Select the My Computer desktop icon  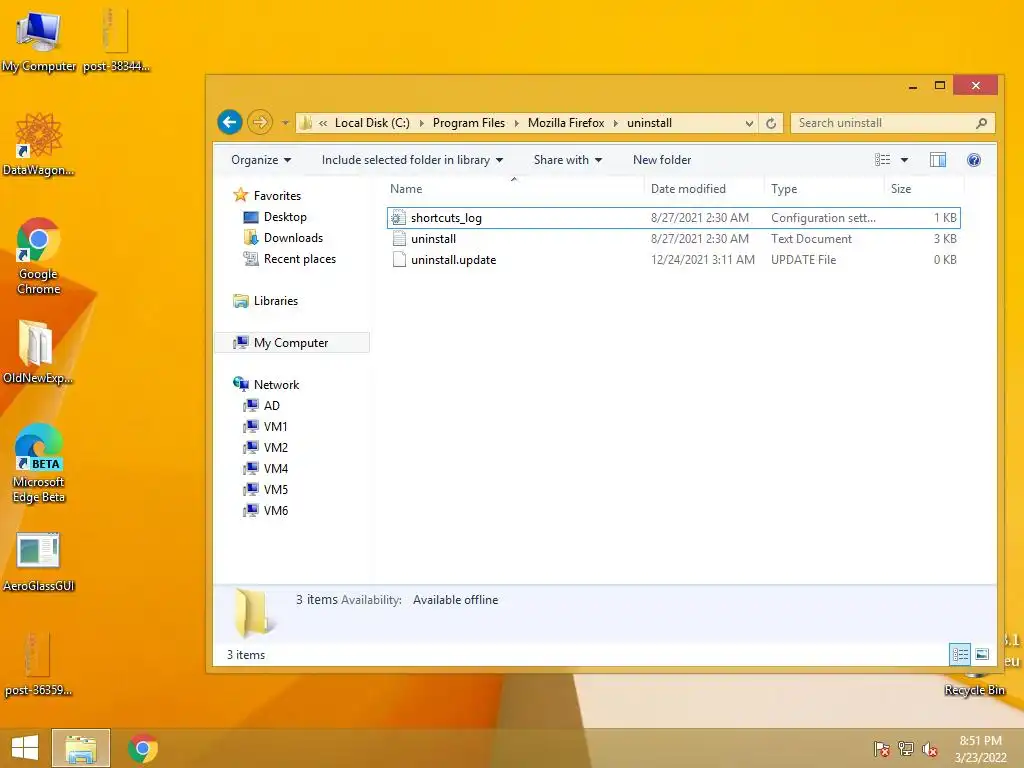(39, 40)
